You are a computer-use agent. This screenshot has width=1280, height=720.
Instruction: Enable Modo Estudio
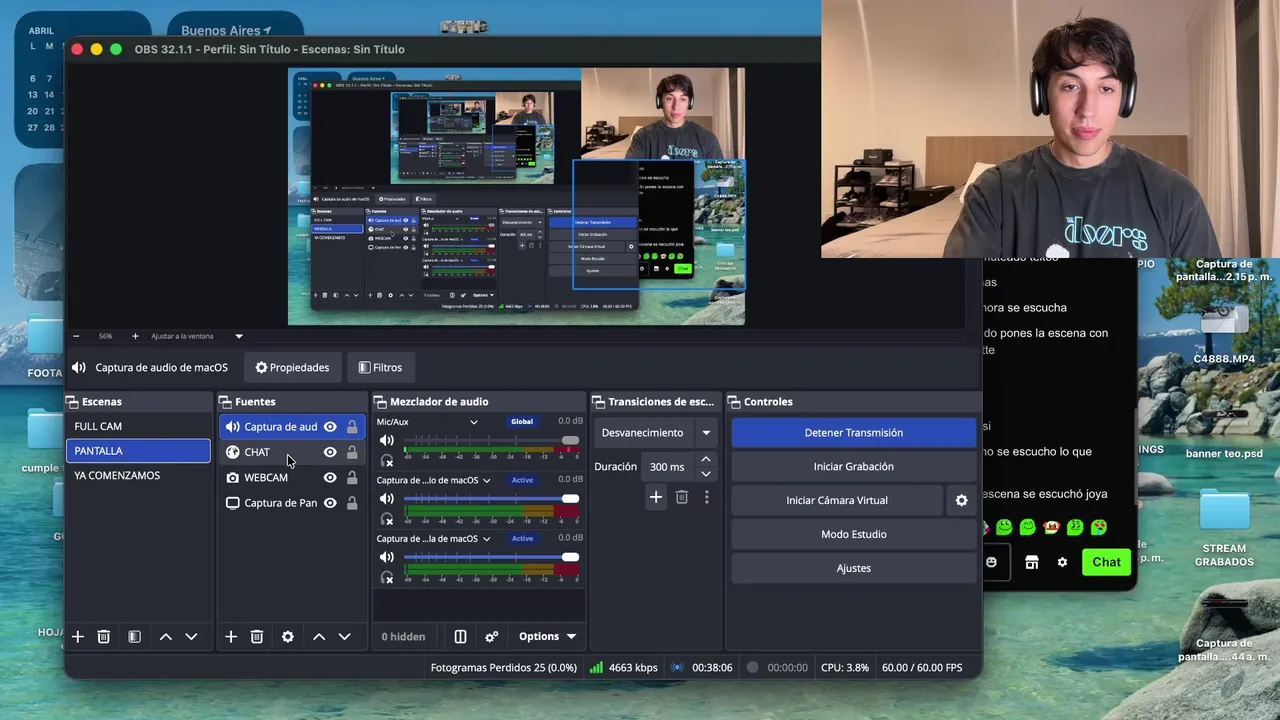tap(854, 534)
